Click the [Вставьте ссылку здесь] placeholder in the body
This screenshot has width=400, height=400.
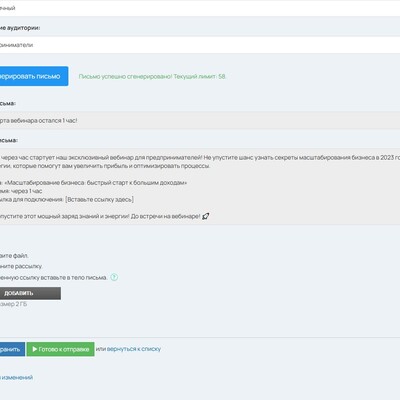coord(99,199)
